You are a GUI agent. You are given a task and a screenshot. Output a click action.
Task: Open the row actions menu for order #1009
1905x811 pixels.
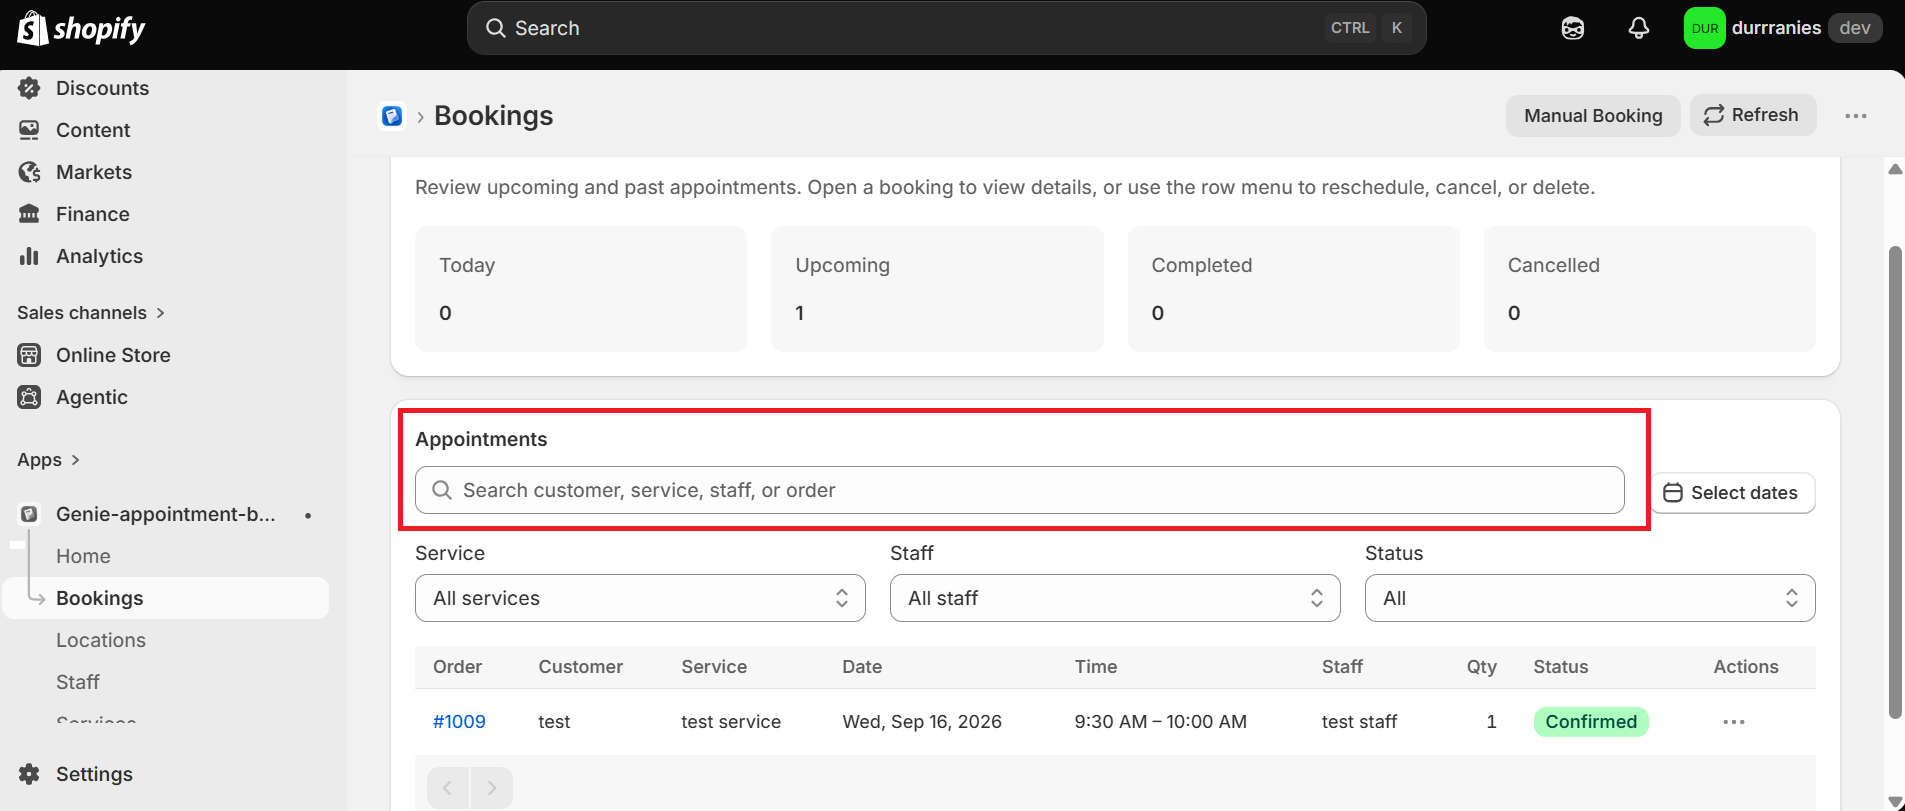pos(1734,722)
